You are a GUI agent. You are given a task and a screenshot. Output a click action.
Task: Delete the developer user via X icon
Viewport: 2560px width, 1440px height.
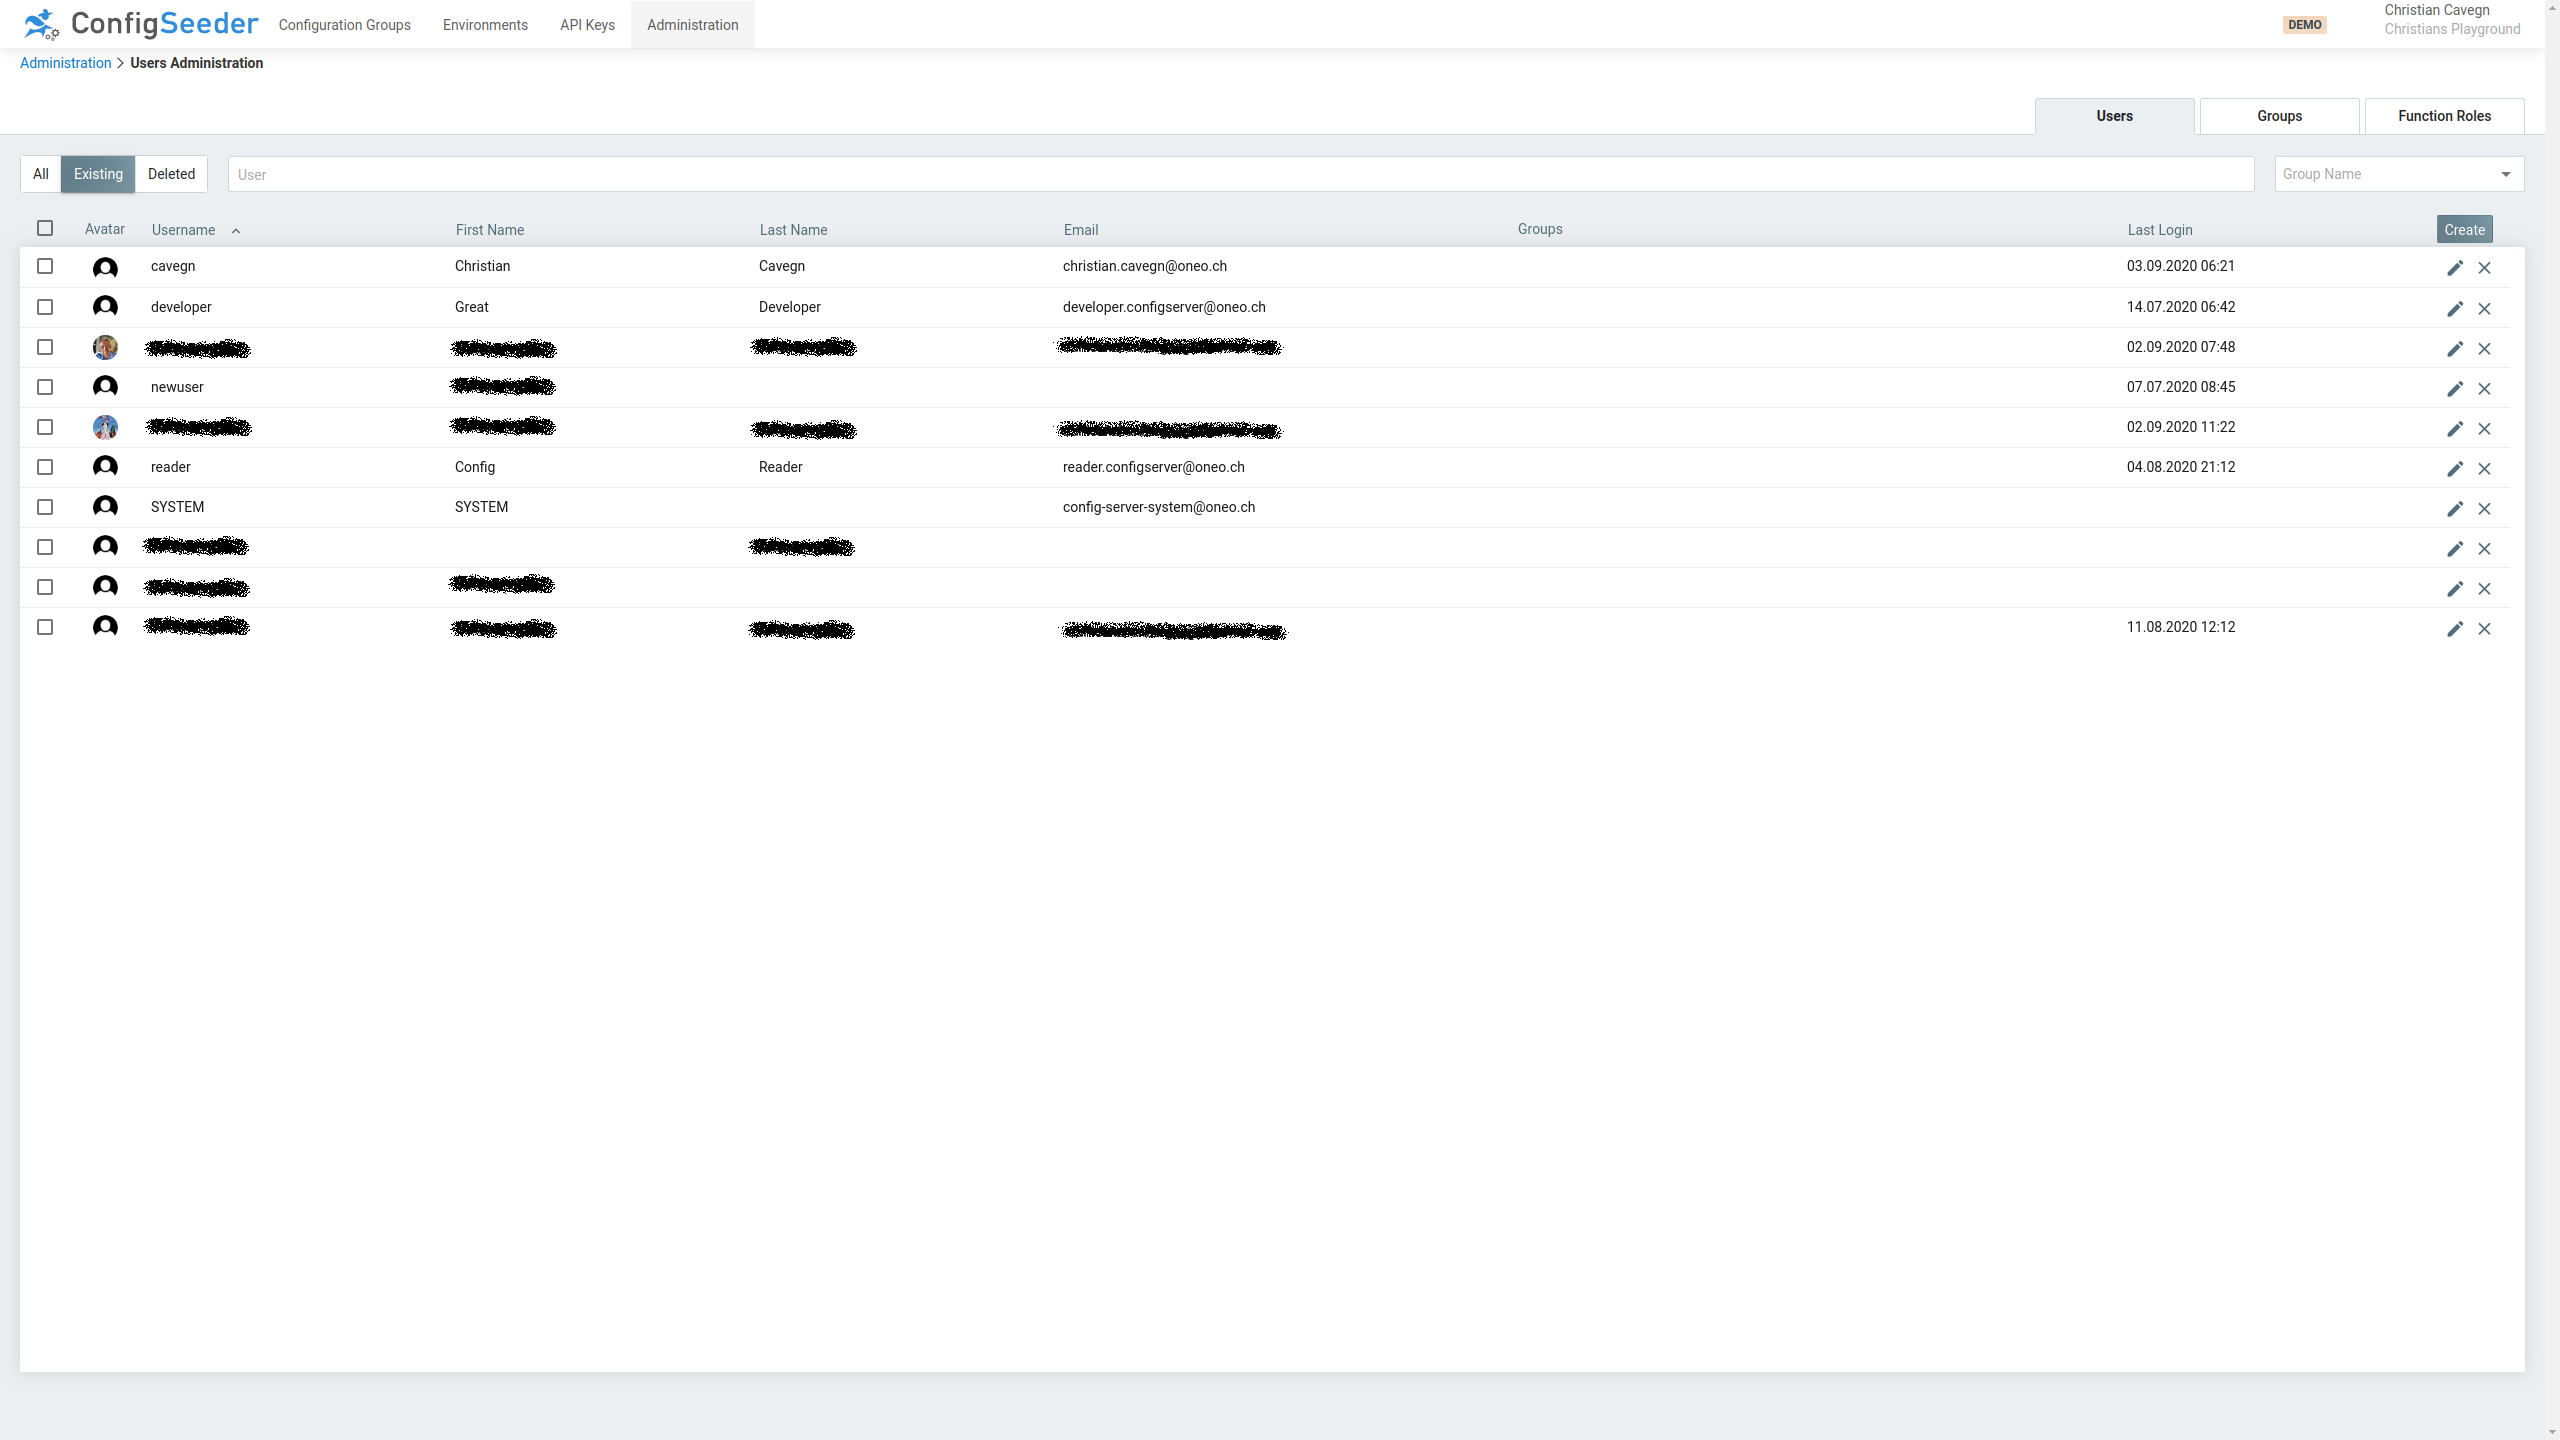pos(2485,308)
